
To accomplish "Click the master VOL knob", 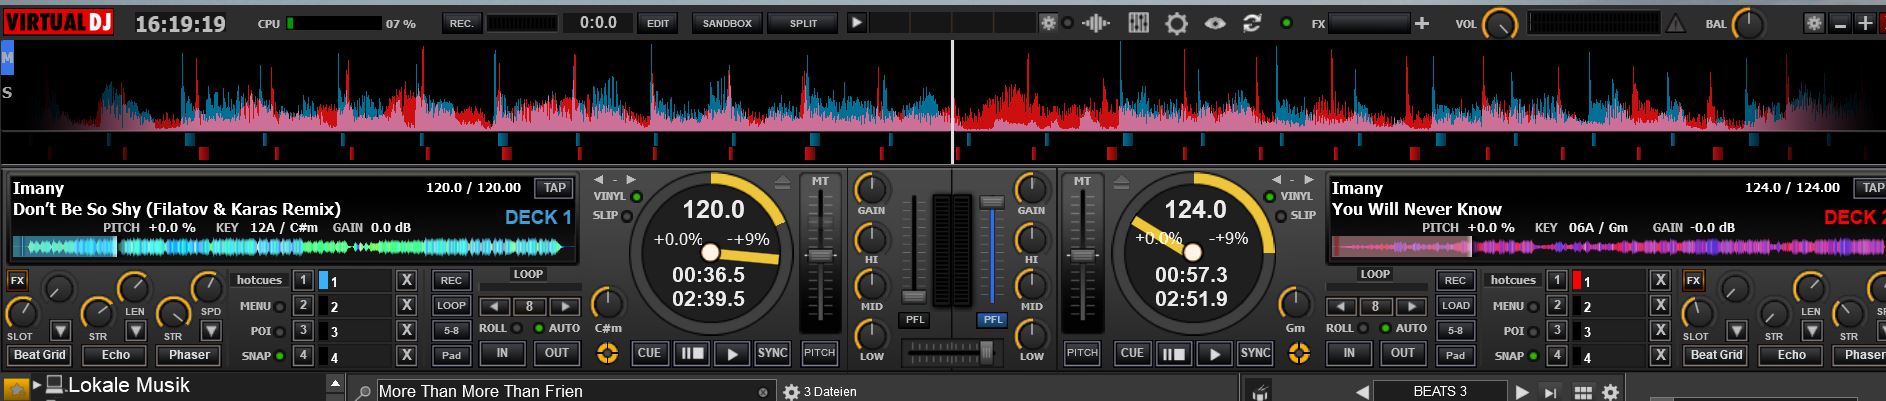I will coord(1499,24).
